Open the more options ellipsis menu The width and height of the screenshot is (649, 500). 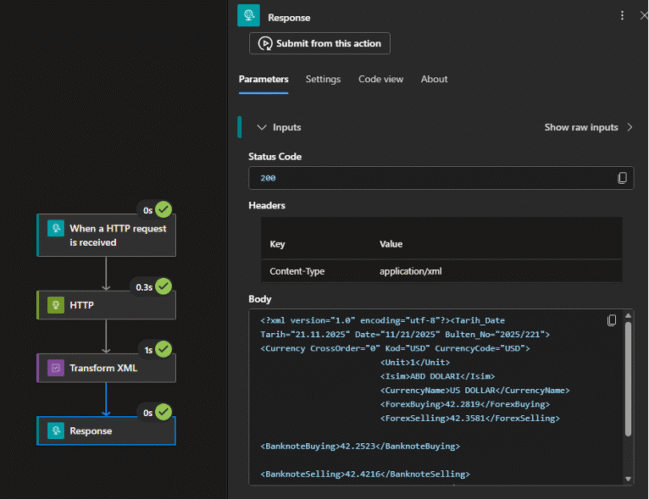pyautogui.click(x=622, y=16)
